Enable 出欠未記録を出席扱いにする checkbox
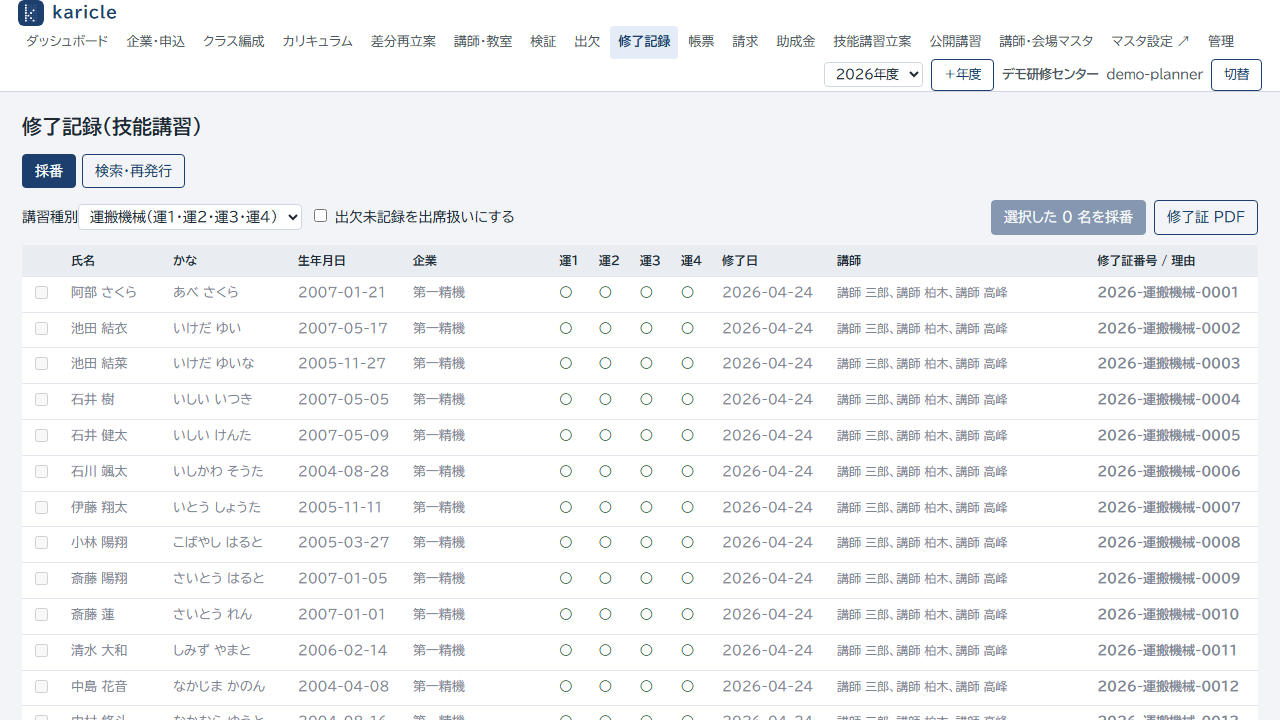Viewport: 1280px width, 720px height. tap(321, 216)
